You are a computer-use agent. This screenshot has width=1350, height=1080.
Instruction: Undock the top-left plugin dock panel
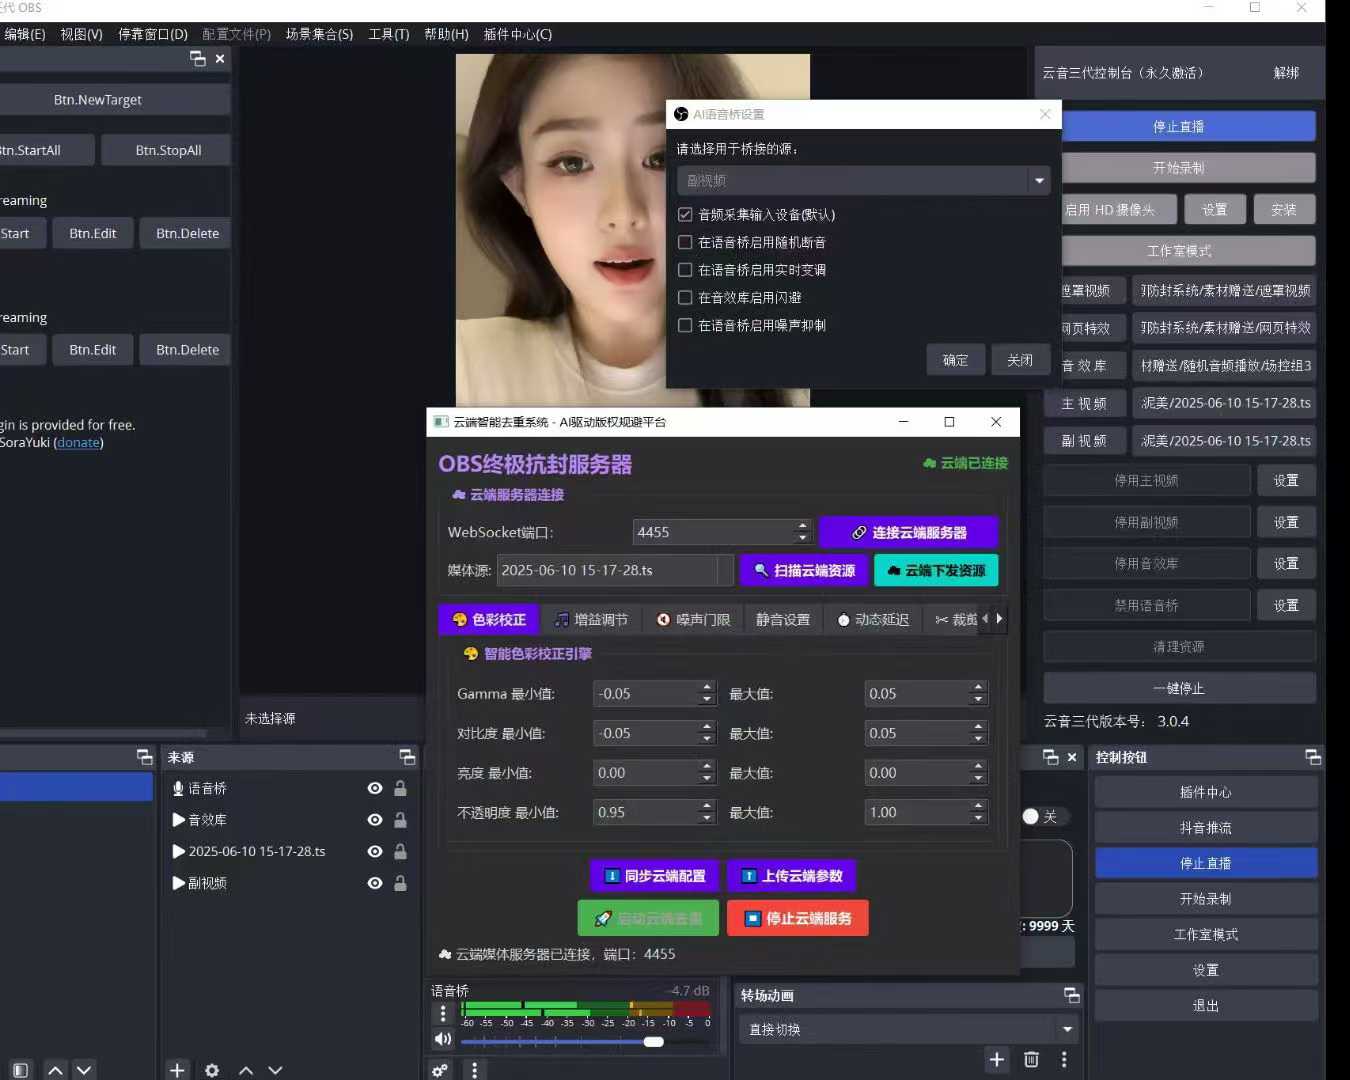tap(198, 59)
